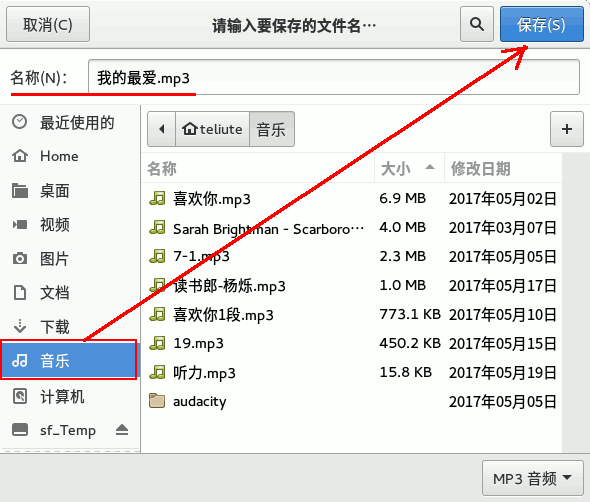Screen dimensions: 590x502
Task: Sort files by 大小 column header
Action: click(409, 168)
